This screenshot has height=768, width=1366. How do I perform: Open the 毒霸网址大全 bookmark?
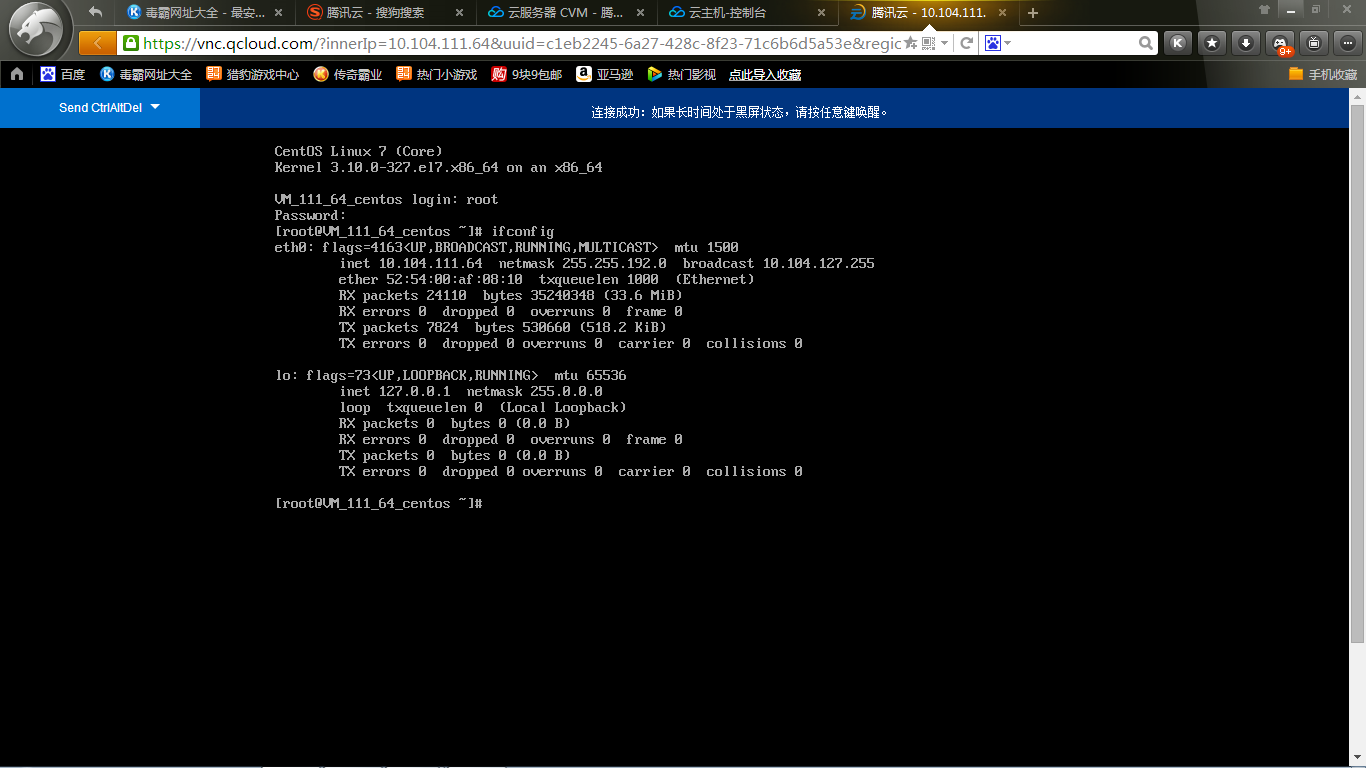pyautogui.click(x=146, y=74)
